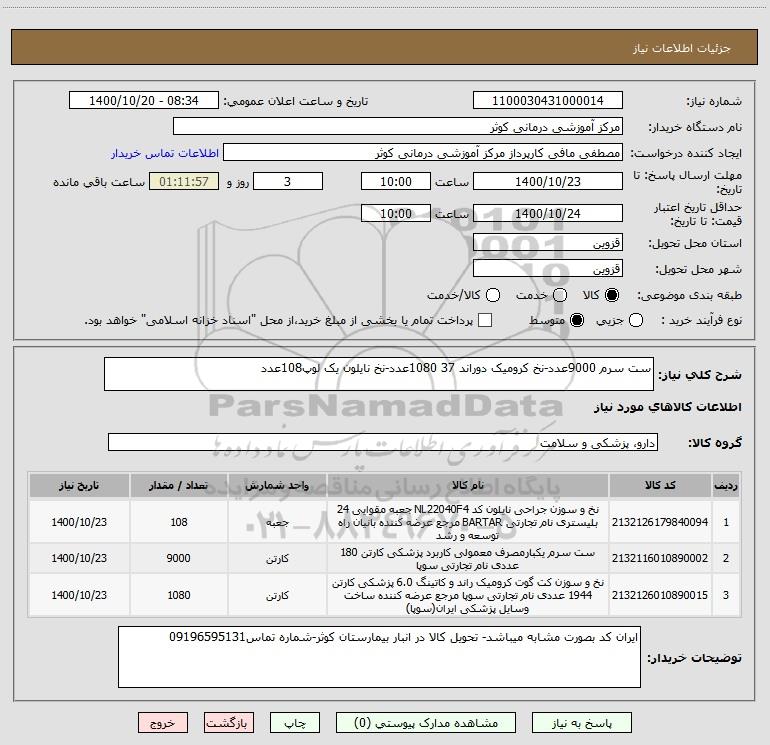Image resolution: width=770 pixels, height=745 pixels.
Task: Click the need date 1400/10/23 in row 1
Action: point(79,522)
